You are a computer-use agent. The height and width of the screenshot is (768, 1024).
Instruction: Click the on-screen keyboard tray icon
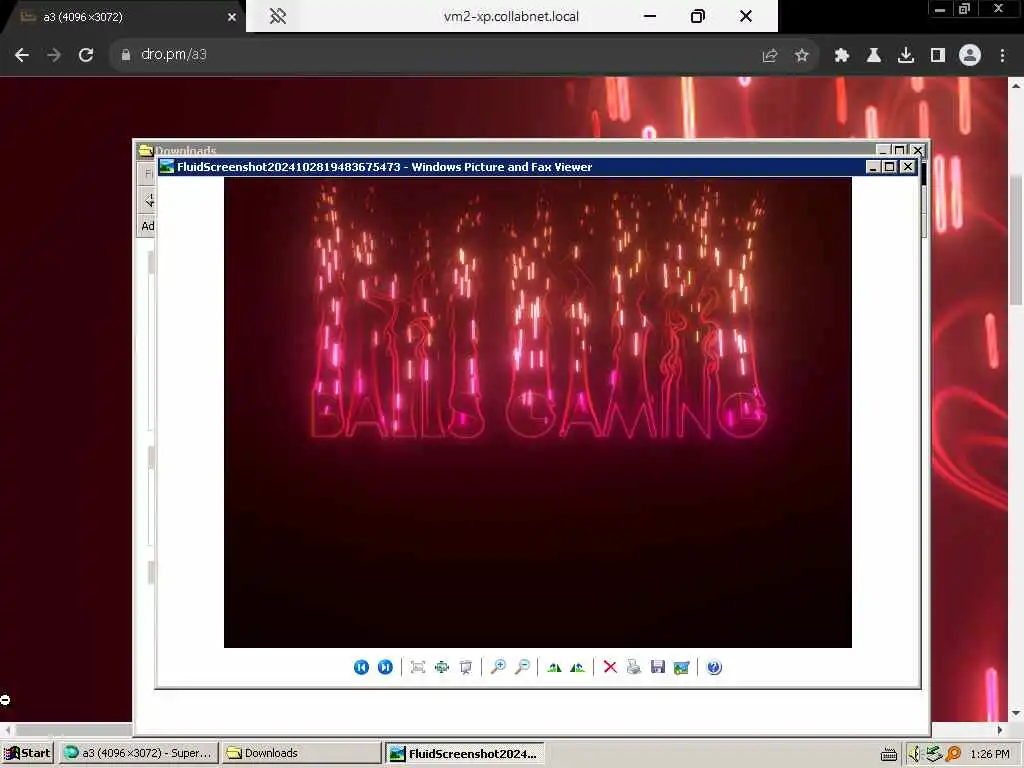point(889,754)
